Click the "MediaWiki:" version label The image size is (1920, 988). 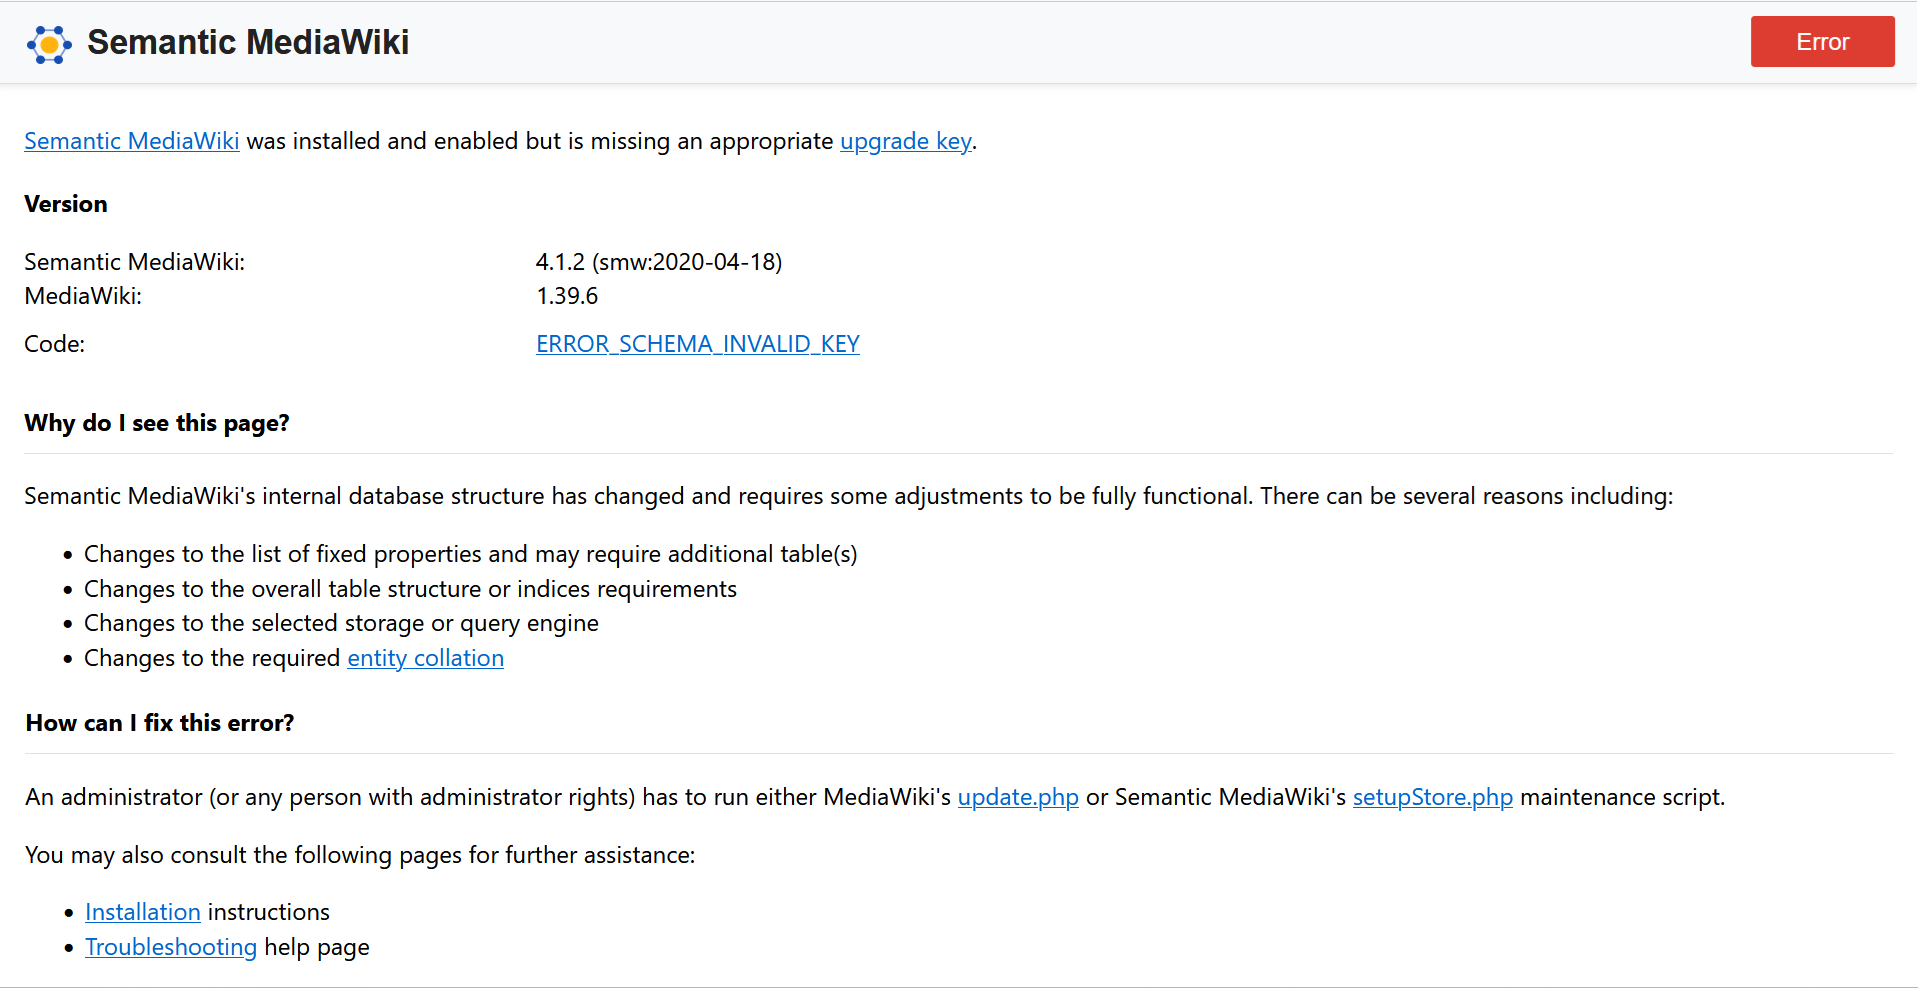pyautogui.click(x=83, y=296)
